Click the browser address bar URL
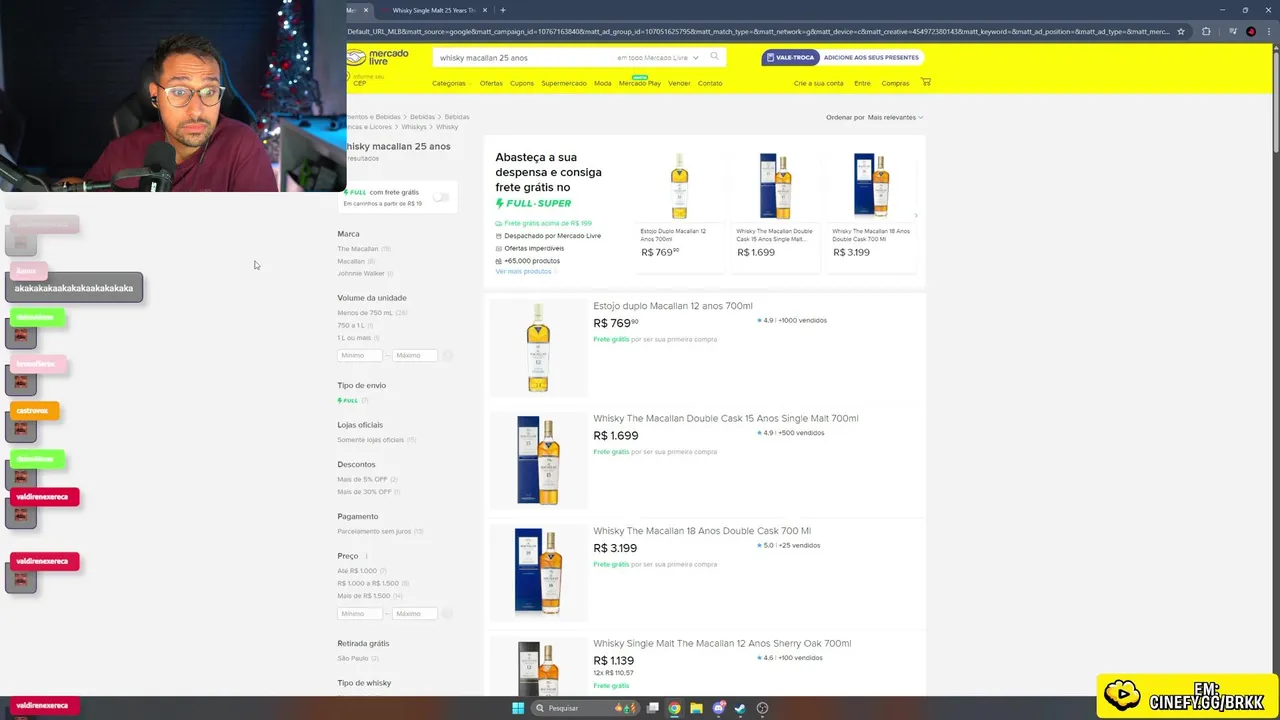This screenshot has width=1280, height=720. (x=758, y=31)
